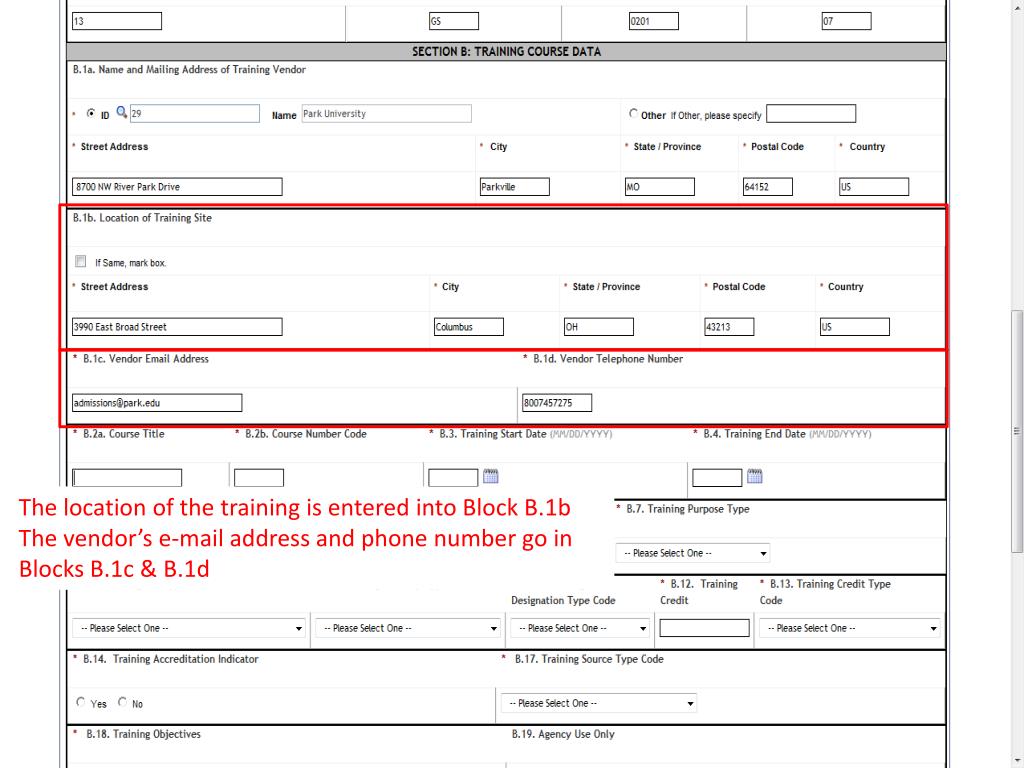Open the Training End Date calendar picker
Image resolution: width=1024 pixels, height=768 pixels.
point(754,476)
